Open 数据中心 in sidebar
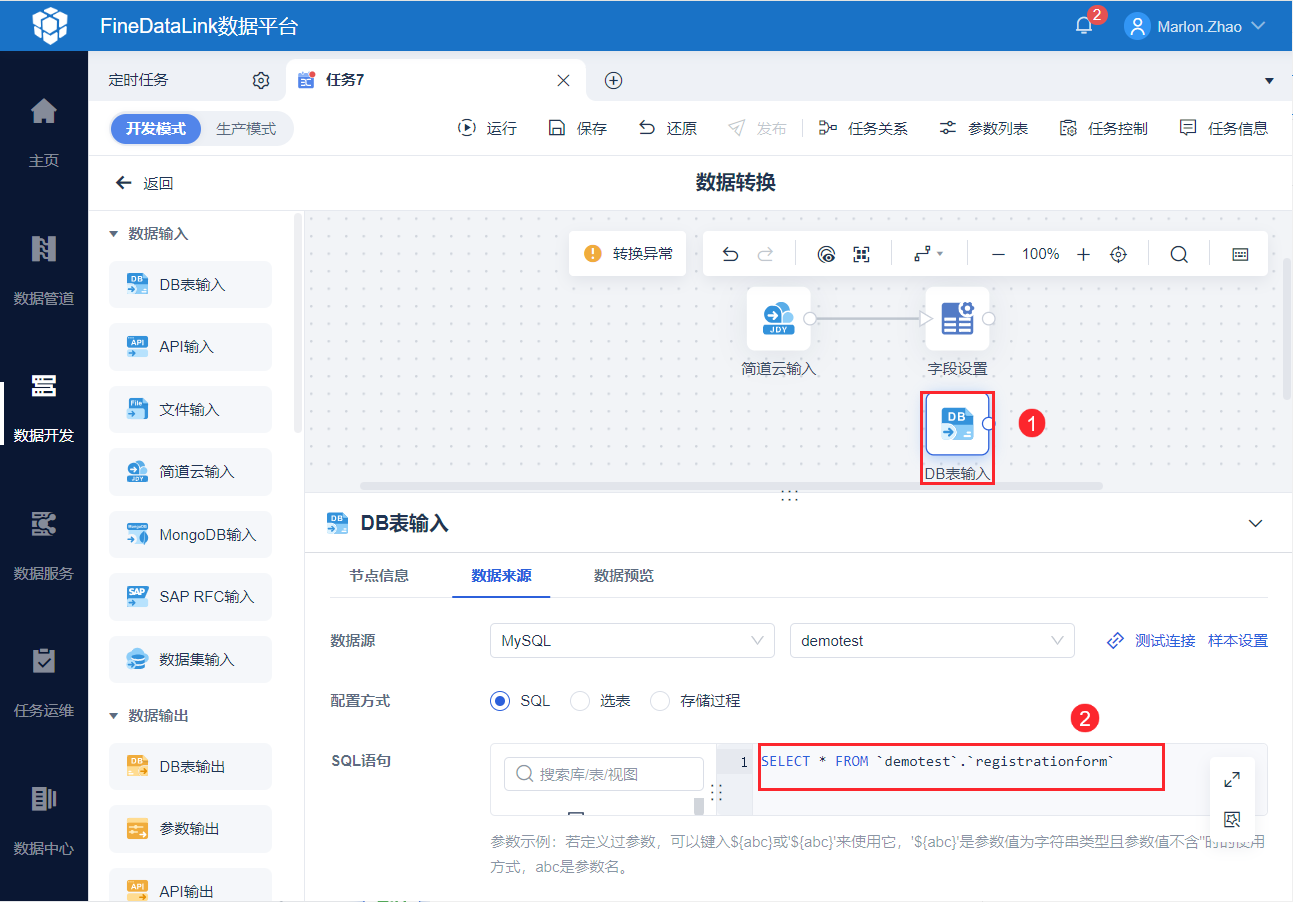 click(x=44, y=821)
